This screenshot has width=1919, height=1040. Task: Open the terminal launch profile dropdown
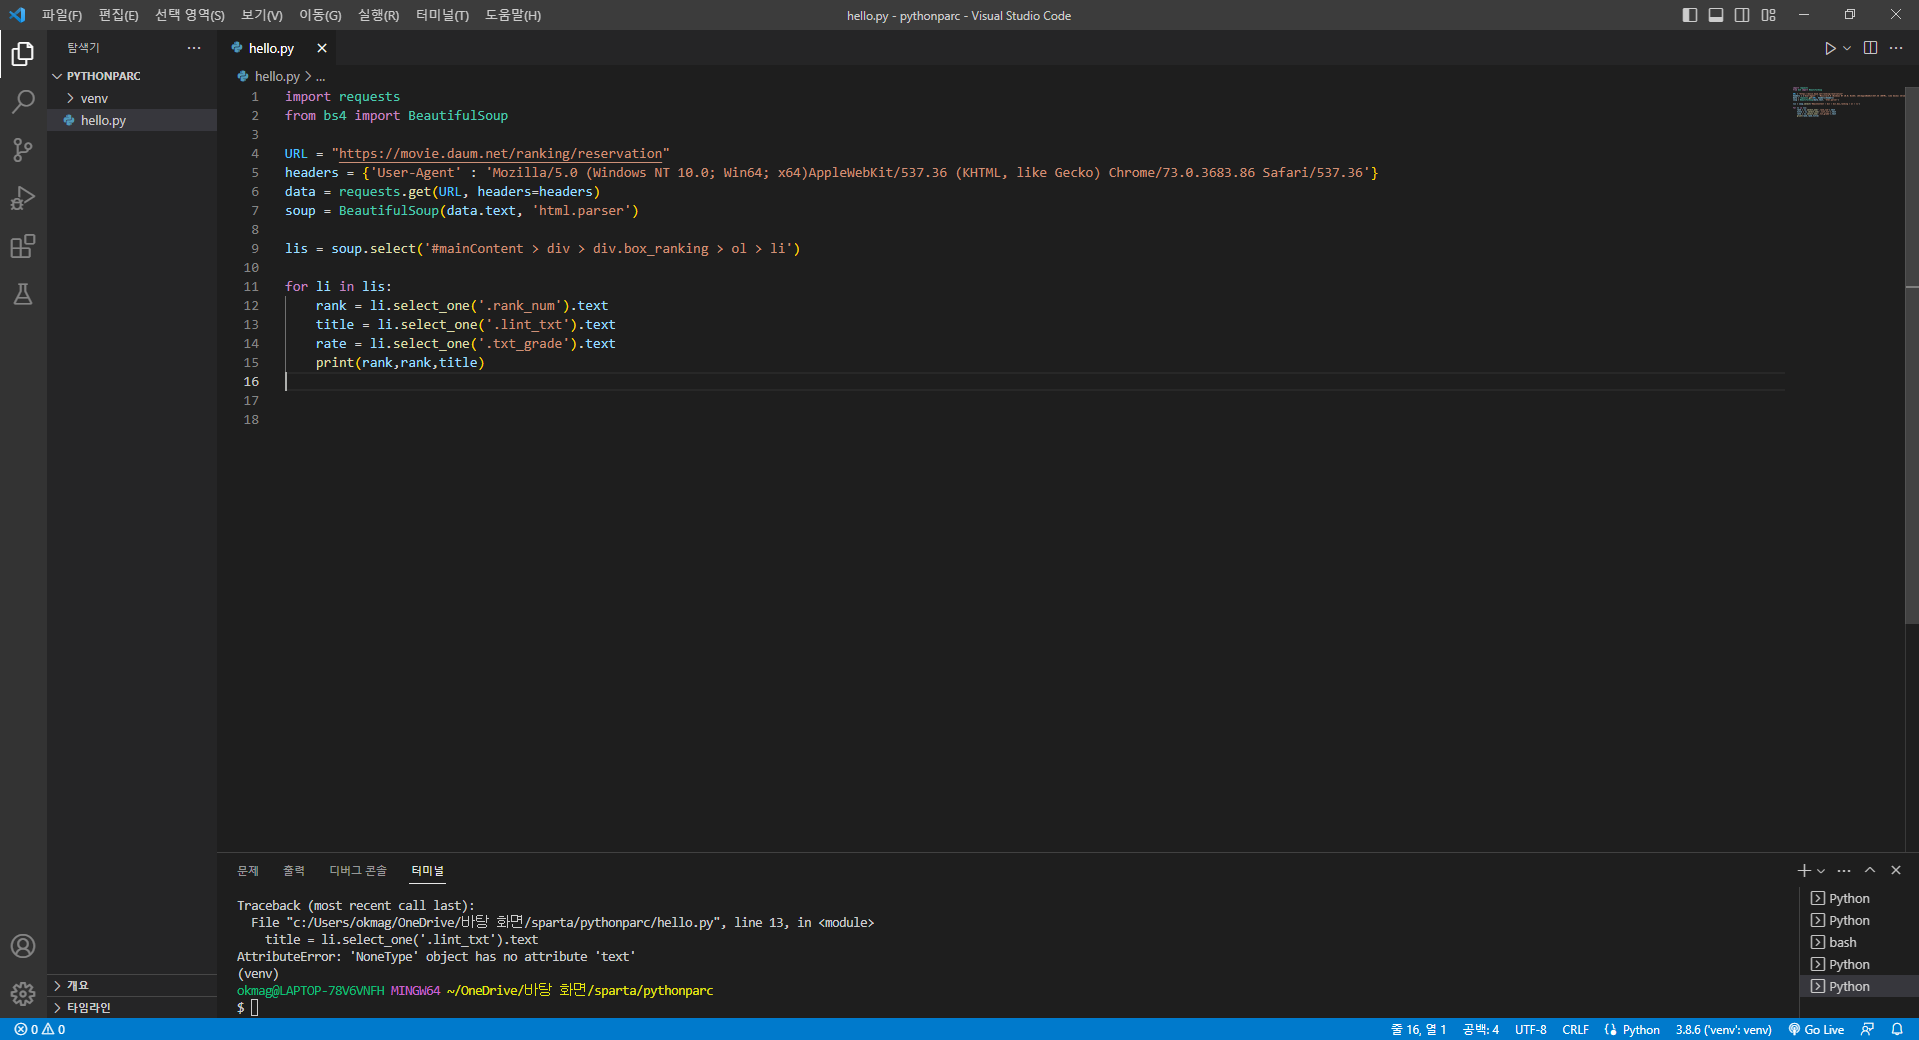1821,871
